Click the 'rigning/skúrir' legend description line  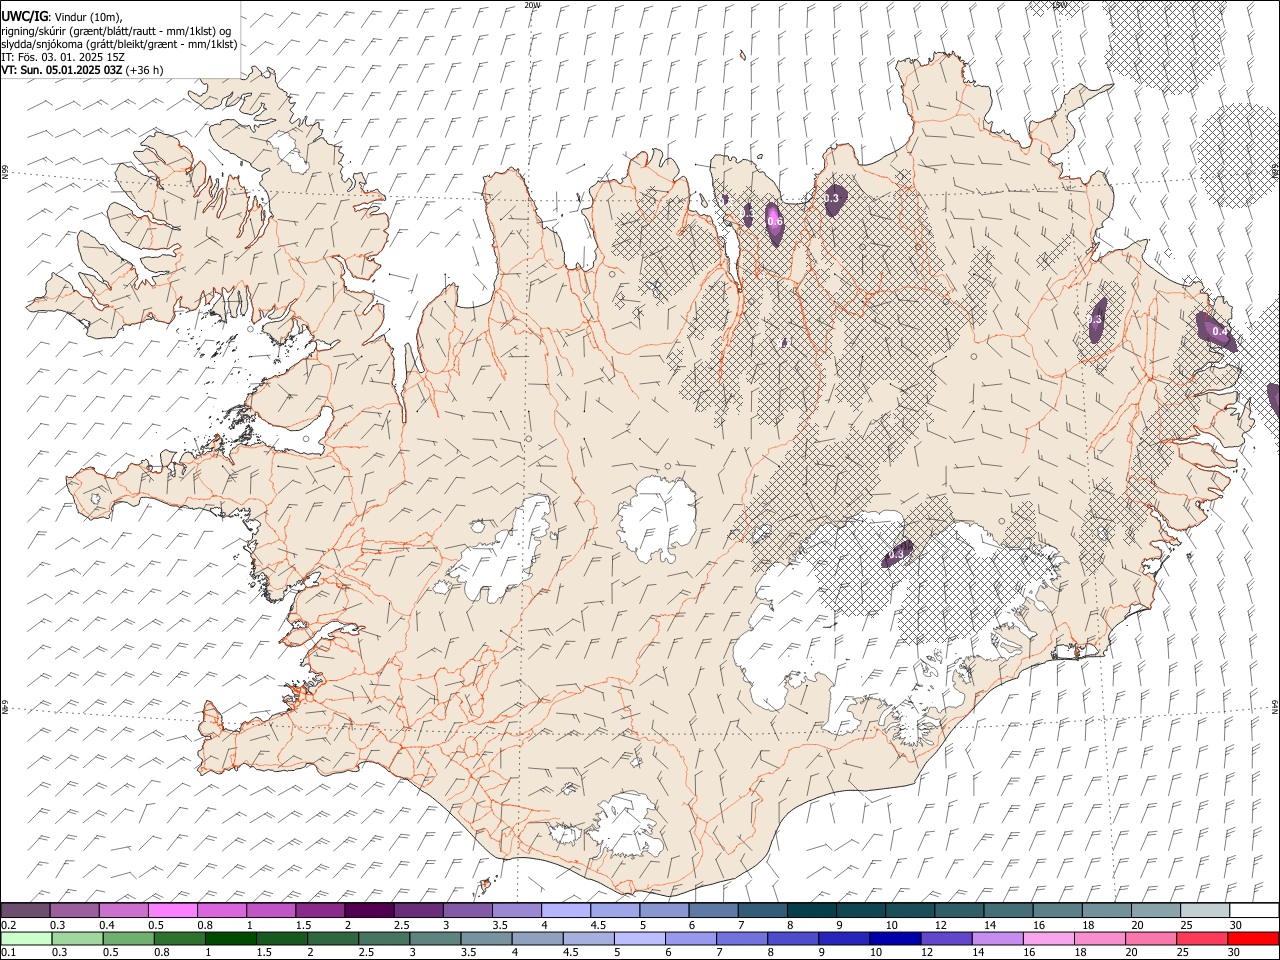[116, 31]
